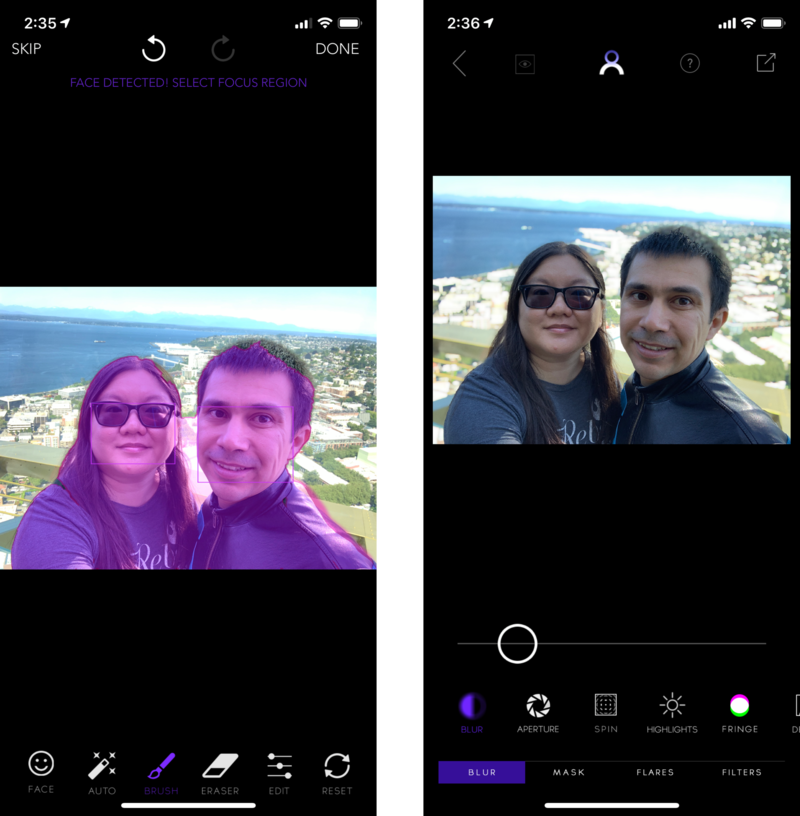Open the help question mark

click(x=690, y=64)
